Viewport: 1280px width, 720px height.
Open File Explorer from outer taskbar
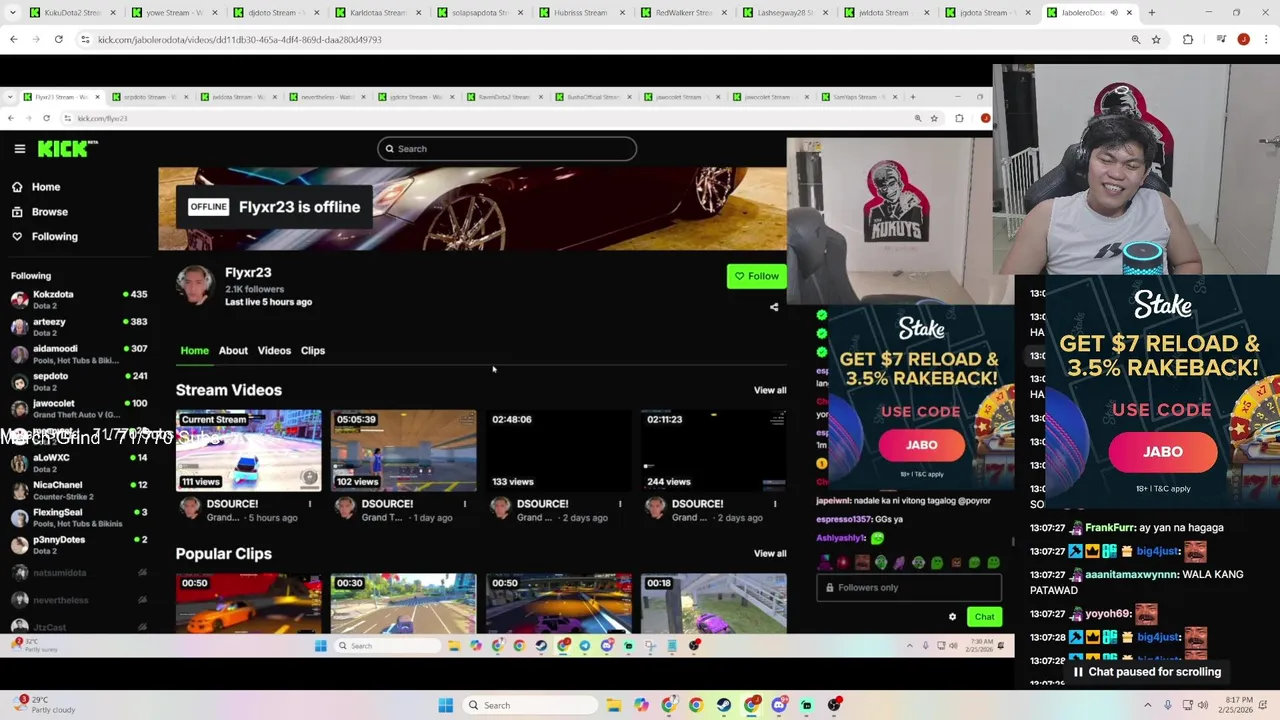614,705
